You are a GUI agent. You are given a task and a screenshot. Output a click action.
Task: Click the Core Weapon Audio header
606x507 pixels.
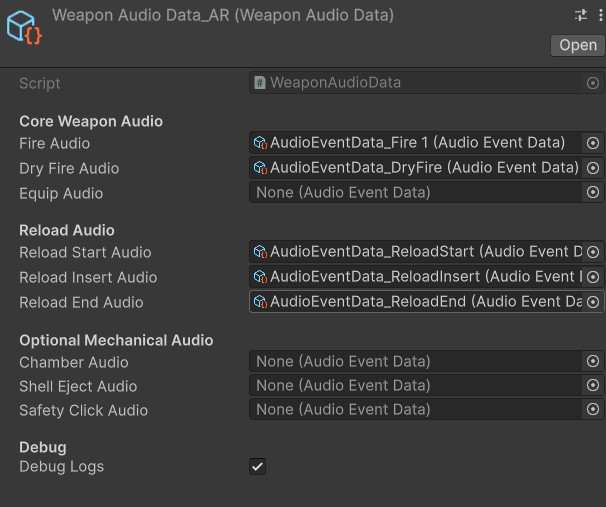[x=91, y=122]
